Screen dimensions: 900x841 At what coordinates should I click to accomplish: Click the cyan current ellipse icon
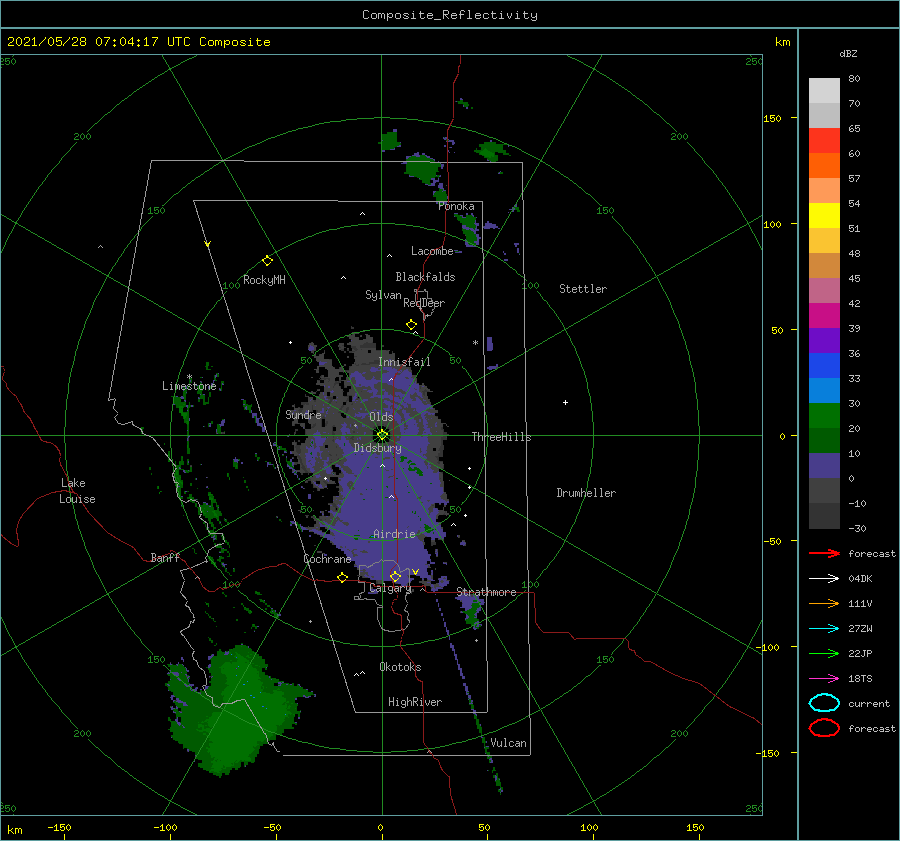(824, 703)
